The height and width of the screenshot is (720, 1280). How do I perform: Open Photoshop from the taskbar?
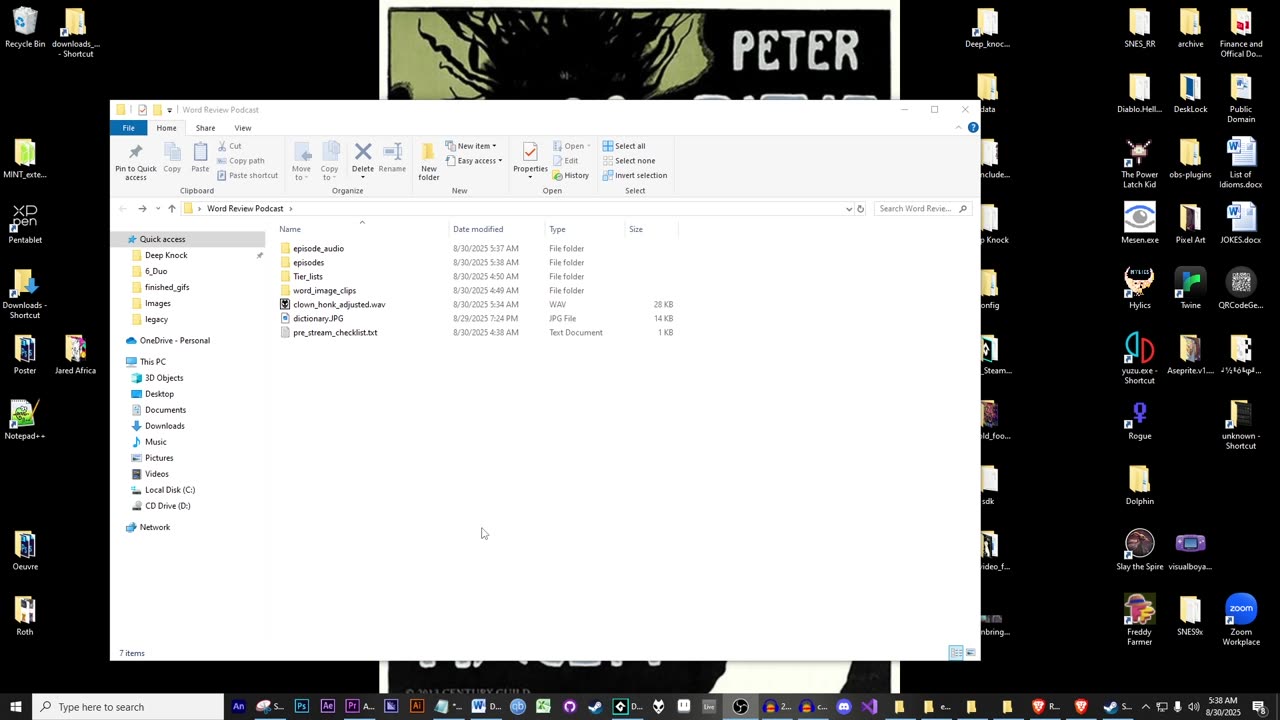(x=301, y=707)
